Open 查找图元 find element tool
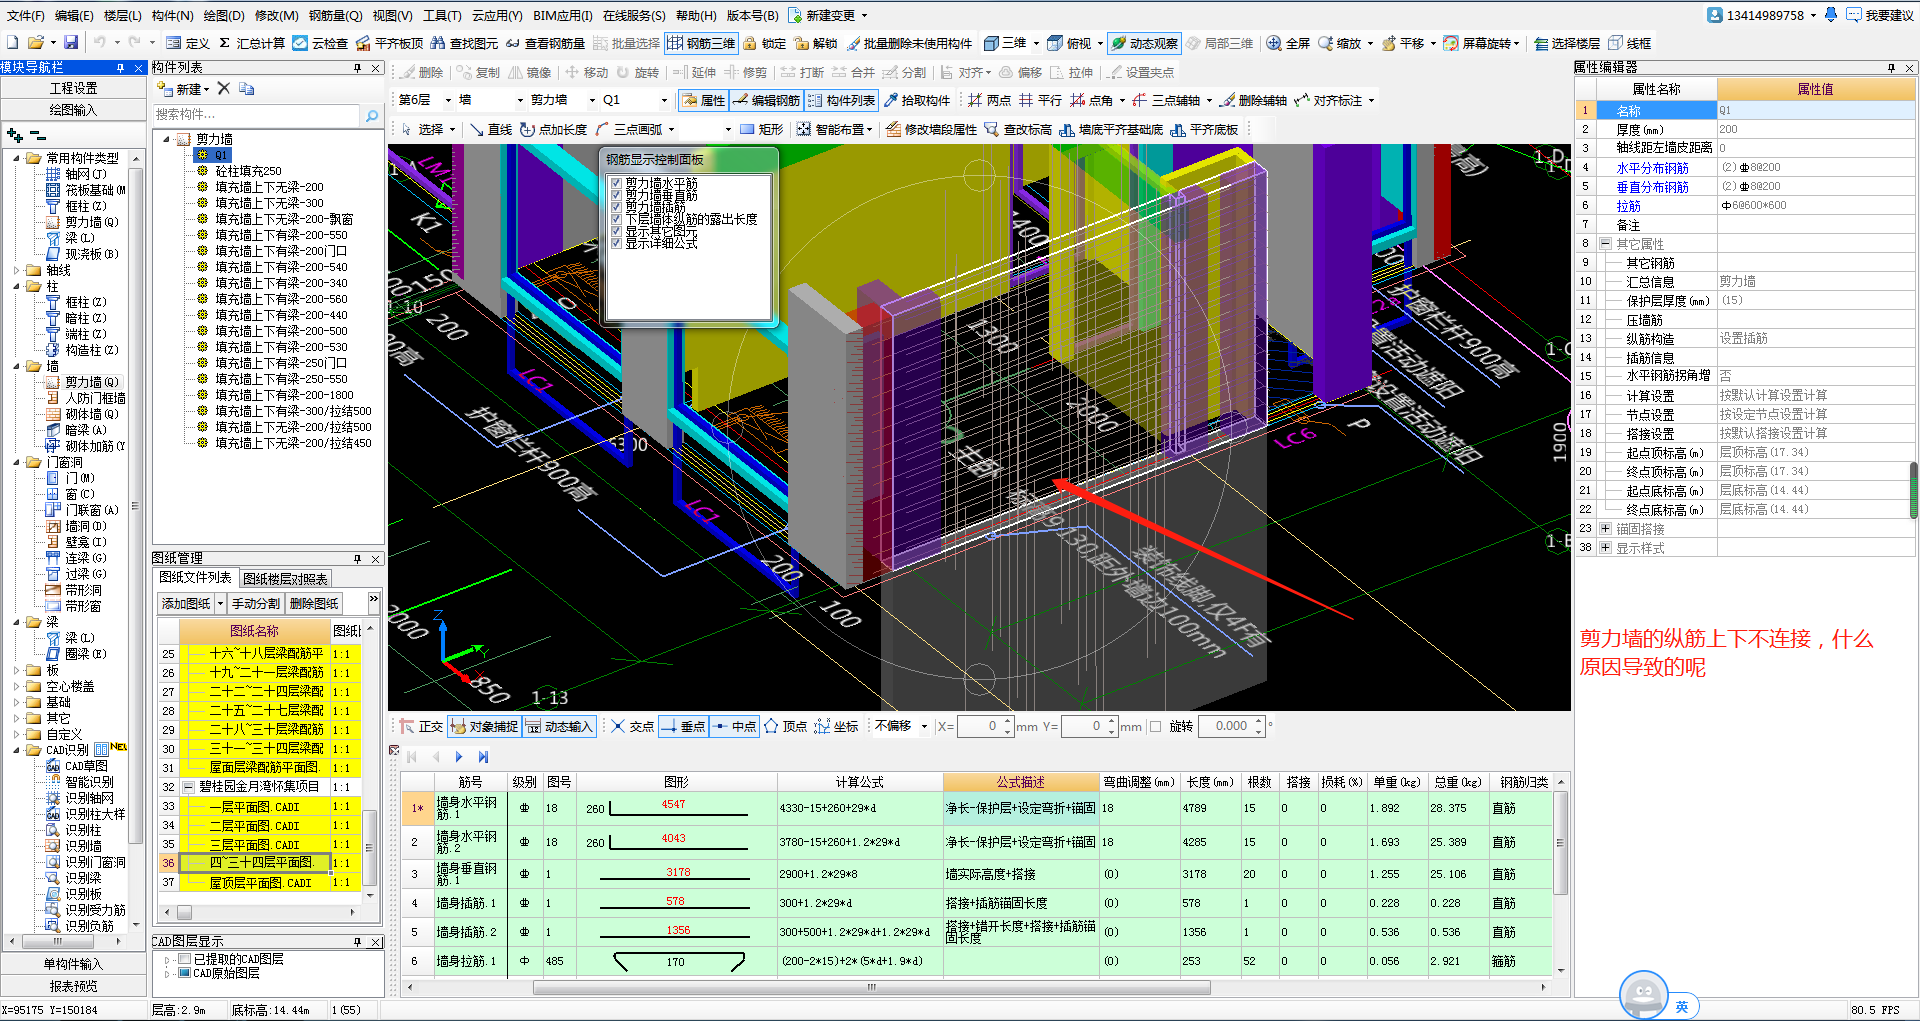The width and height of the screenshot is (1920, 1021). pyautogui.click(x=464, y=43)
